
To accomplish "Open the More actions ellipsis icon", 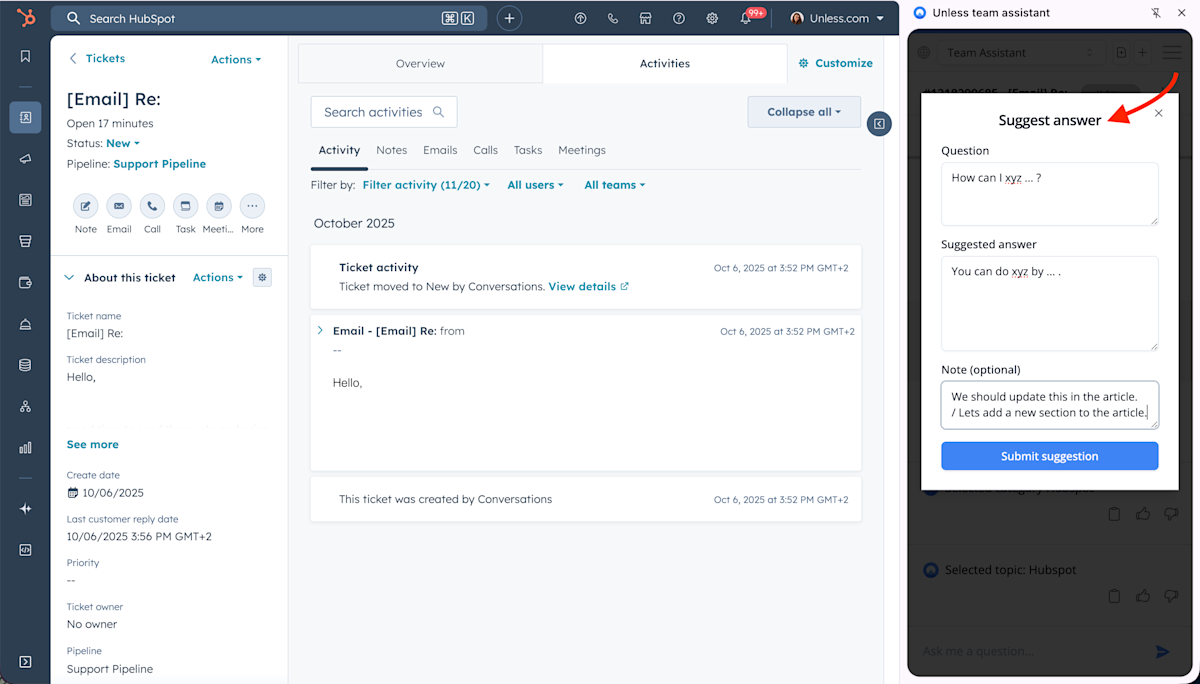I will pyautogui.click(x=252, y=206).
